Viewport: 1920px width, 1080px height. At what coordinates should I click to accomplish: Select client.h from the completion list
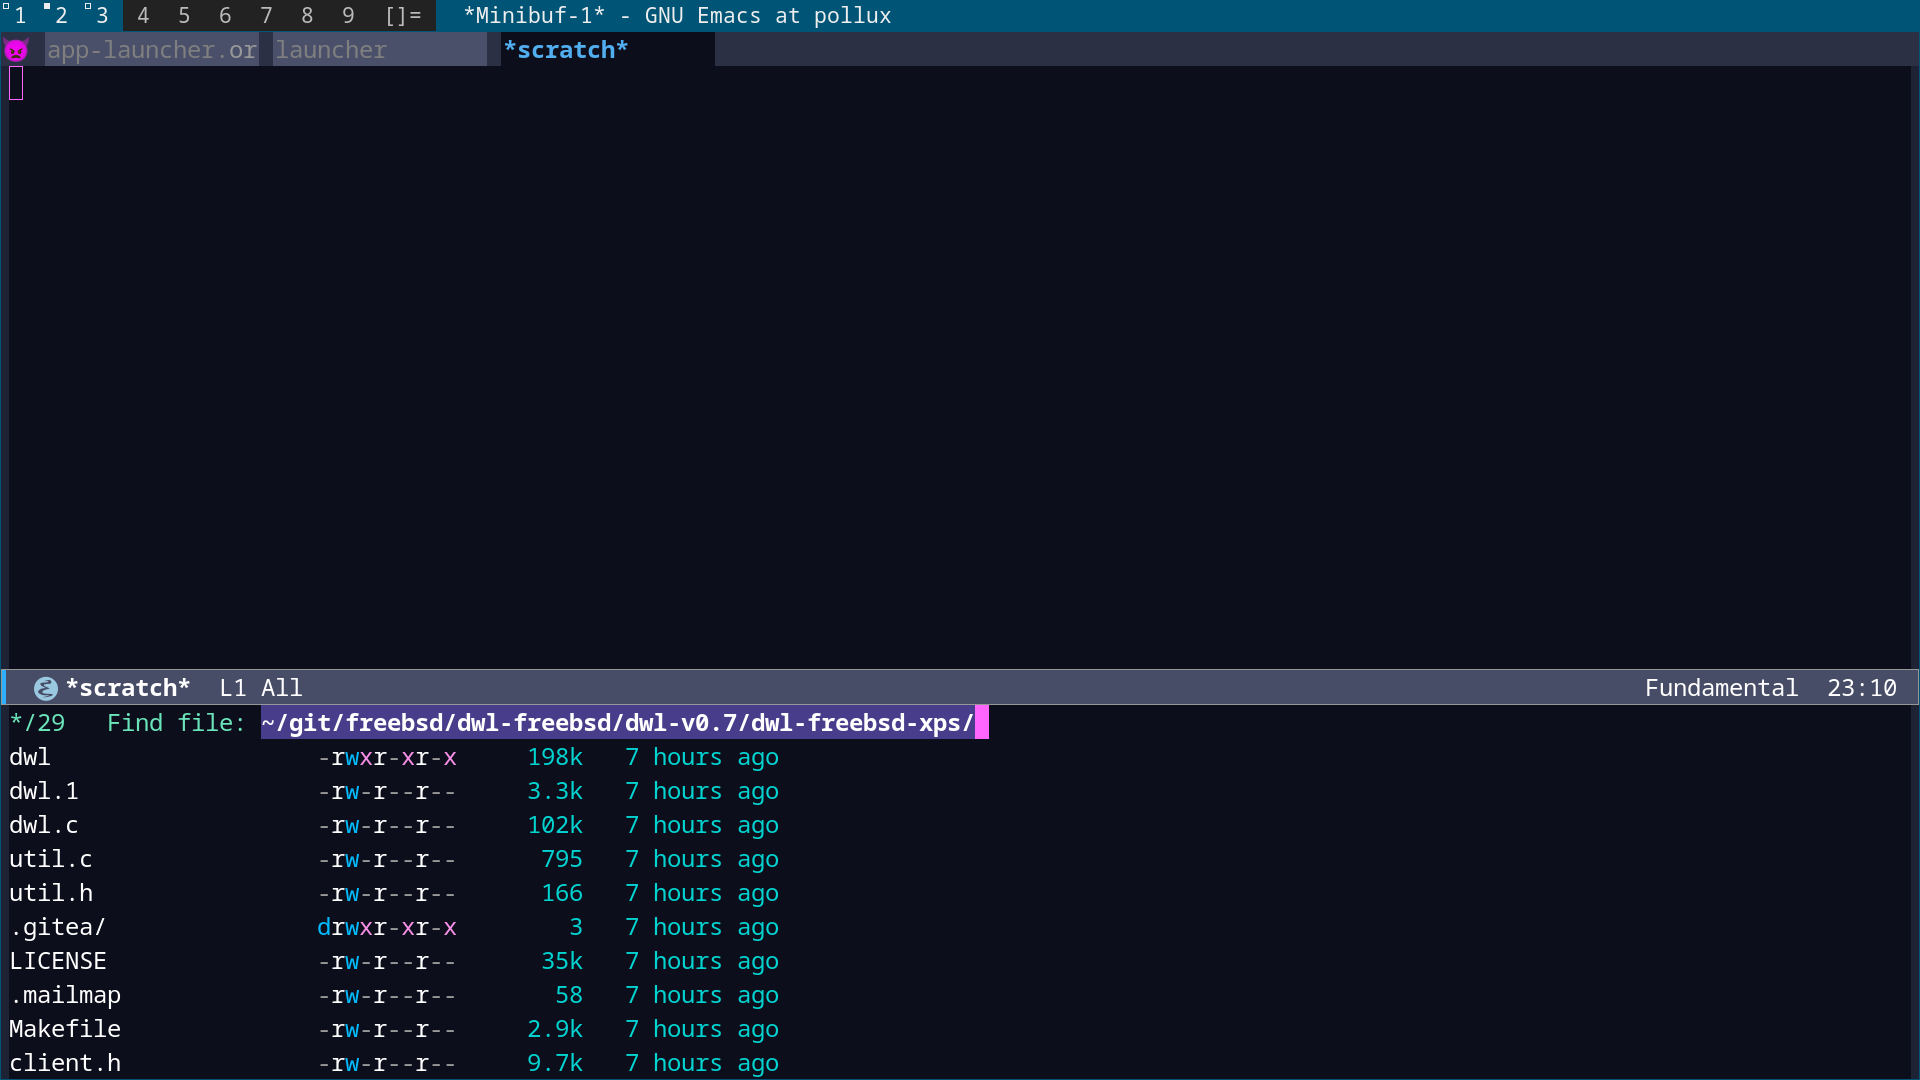pos(65,1063)
